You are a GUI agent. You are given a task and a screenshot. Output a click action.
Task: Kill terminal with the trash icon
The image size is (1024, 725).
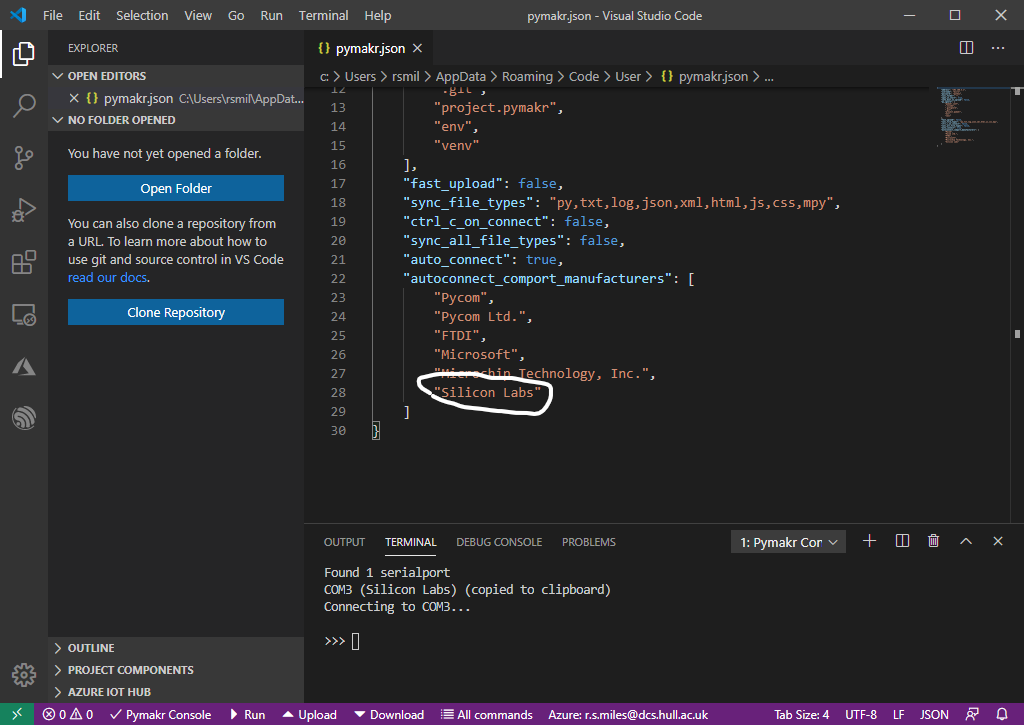click(933, 541)
